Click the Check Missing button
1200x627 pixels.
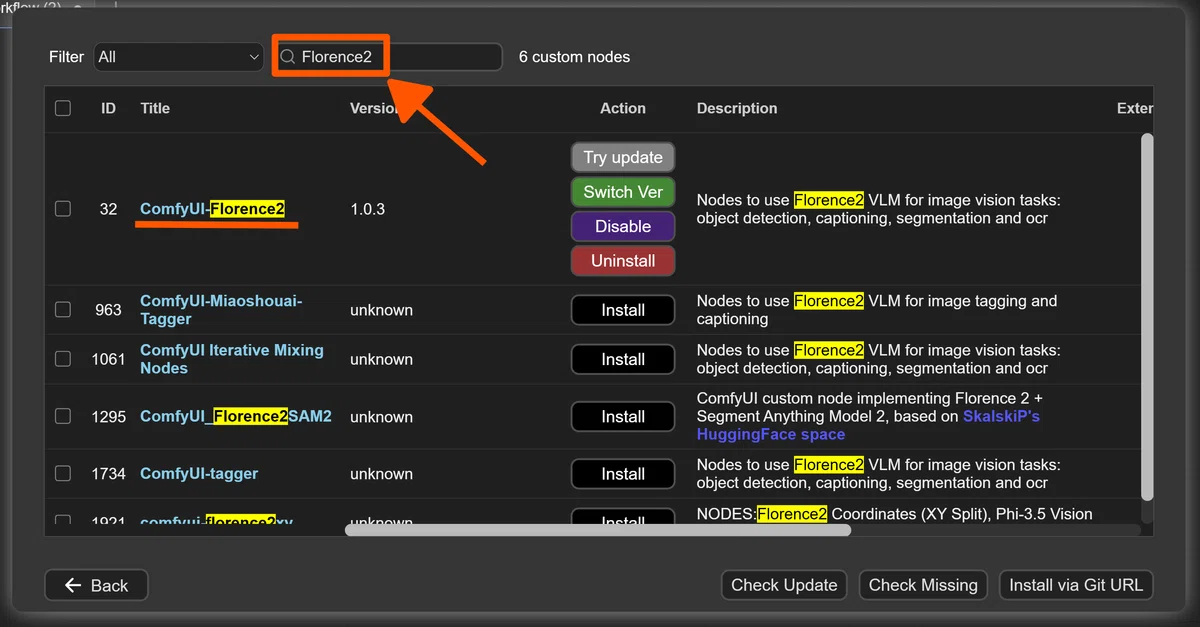pos(923,585)
